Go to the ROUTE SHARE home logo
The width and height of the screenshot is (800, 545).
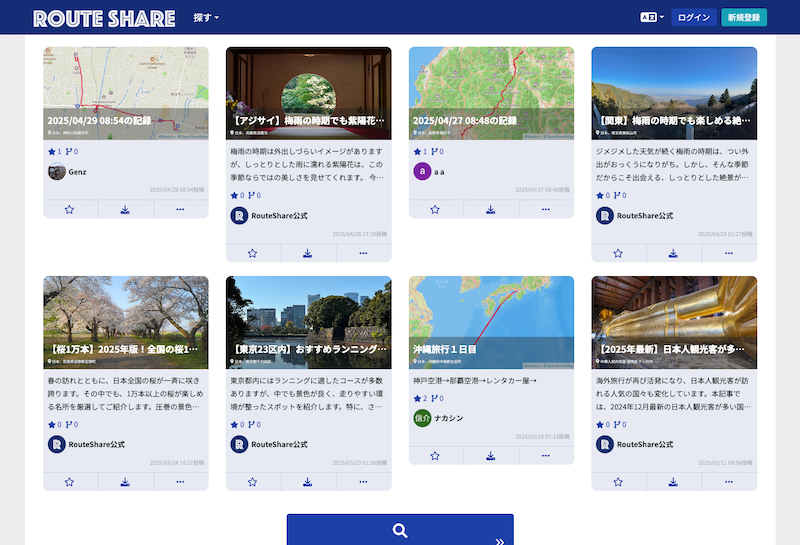tap(104, 18)
